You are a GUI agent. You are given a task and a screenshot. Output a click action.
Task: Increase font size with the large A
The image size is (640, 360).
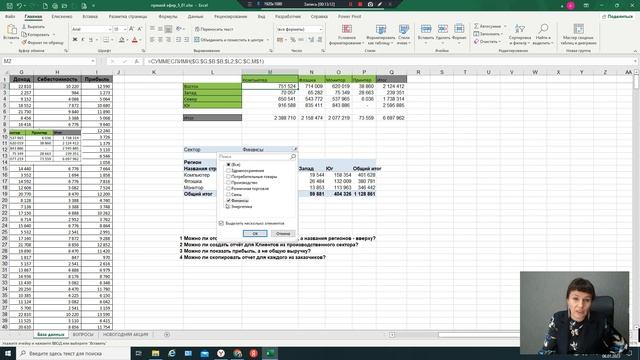click(131, 29)
